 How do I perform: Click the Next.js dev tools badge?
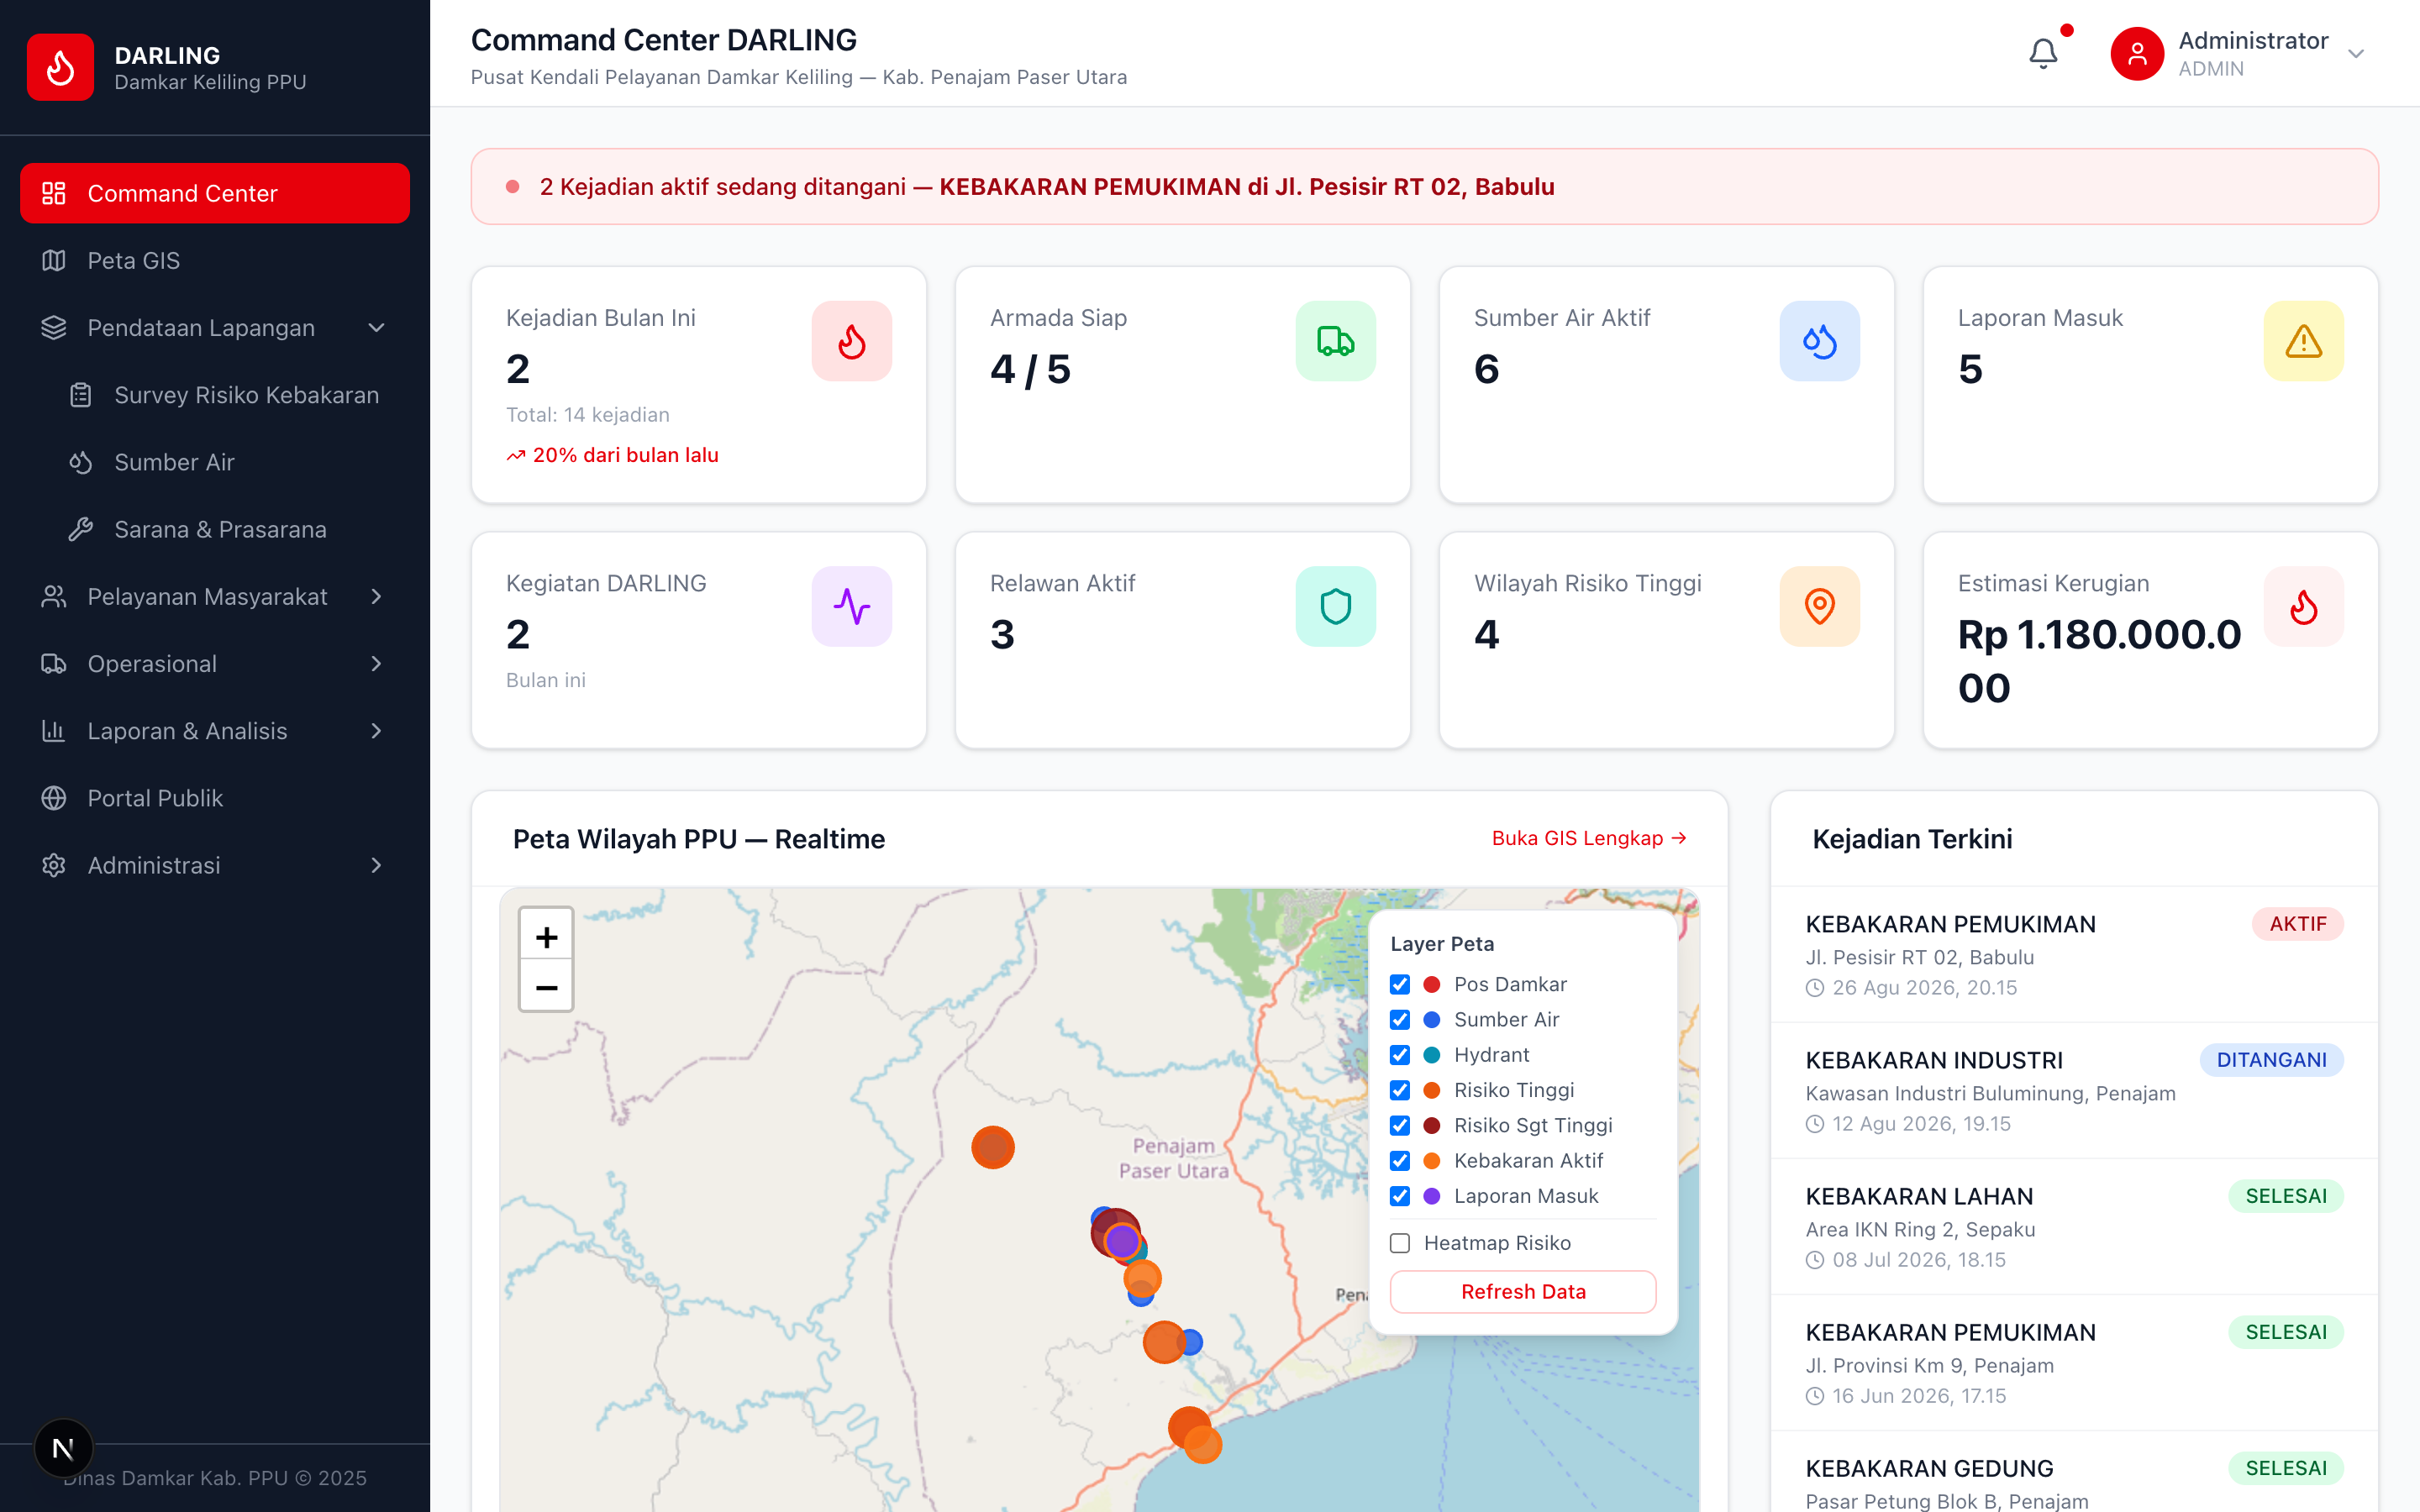[x=63, y=1448]
